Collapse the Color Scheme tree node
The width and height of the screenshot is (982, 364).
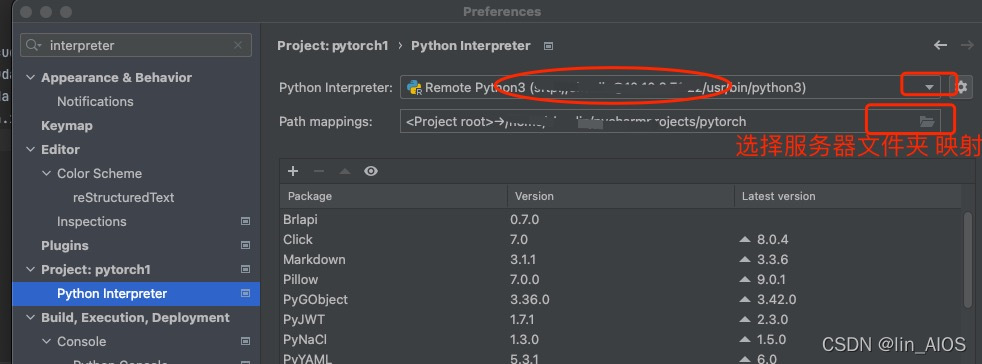[46, 174]
